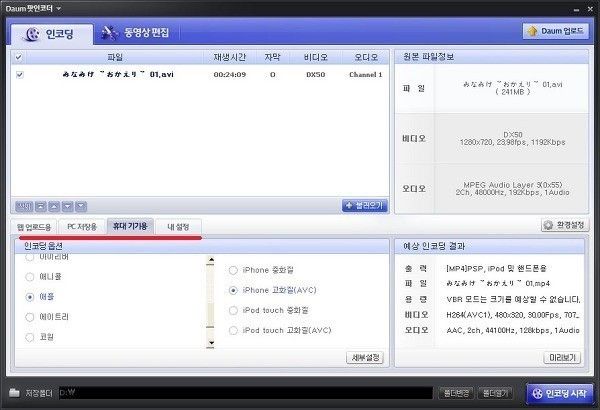This screenshot has width=600, height=410.
Task: Click the 00:24:09 duration cell
Action: (x=230, y=75)
